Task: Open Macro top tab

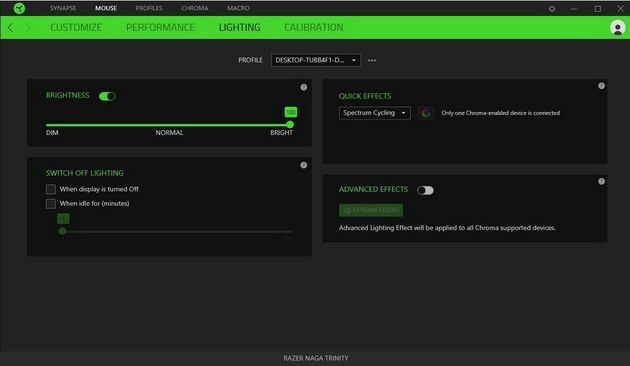Action: 238,8
